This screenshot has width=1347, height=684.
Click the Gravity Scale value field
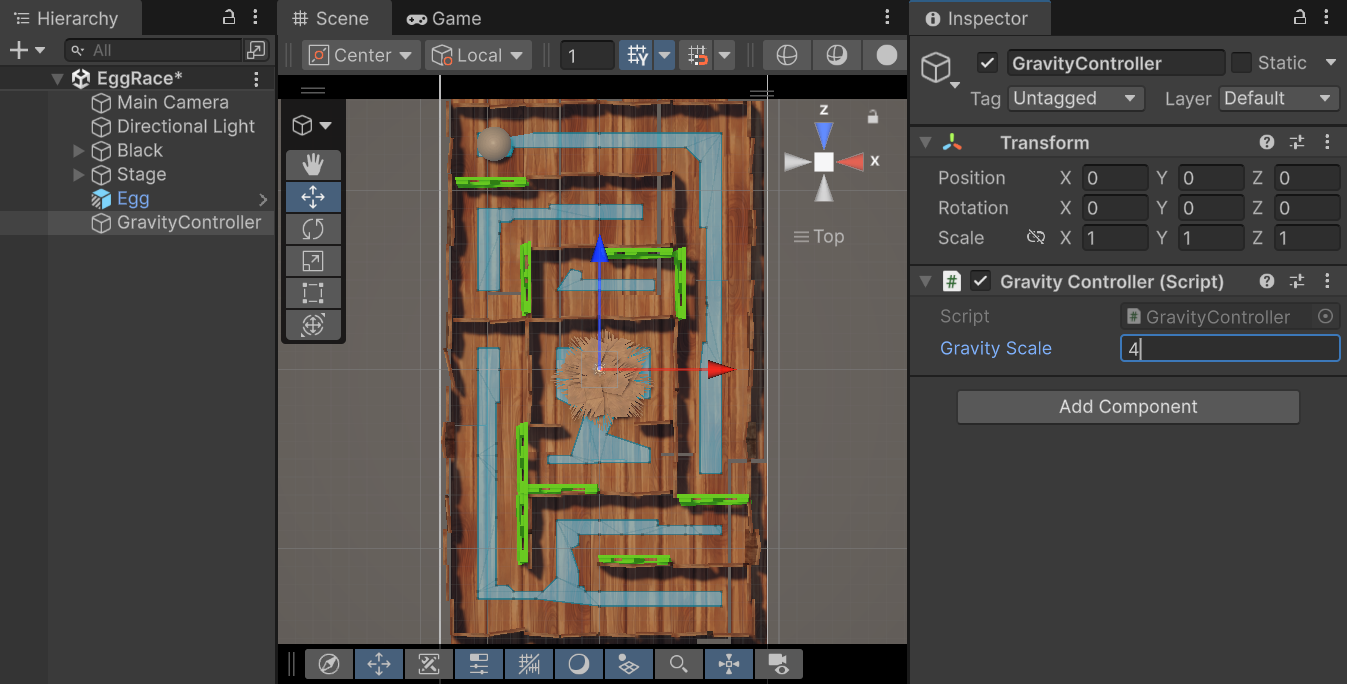tap(1230, 348)
